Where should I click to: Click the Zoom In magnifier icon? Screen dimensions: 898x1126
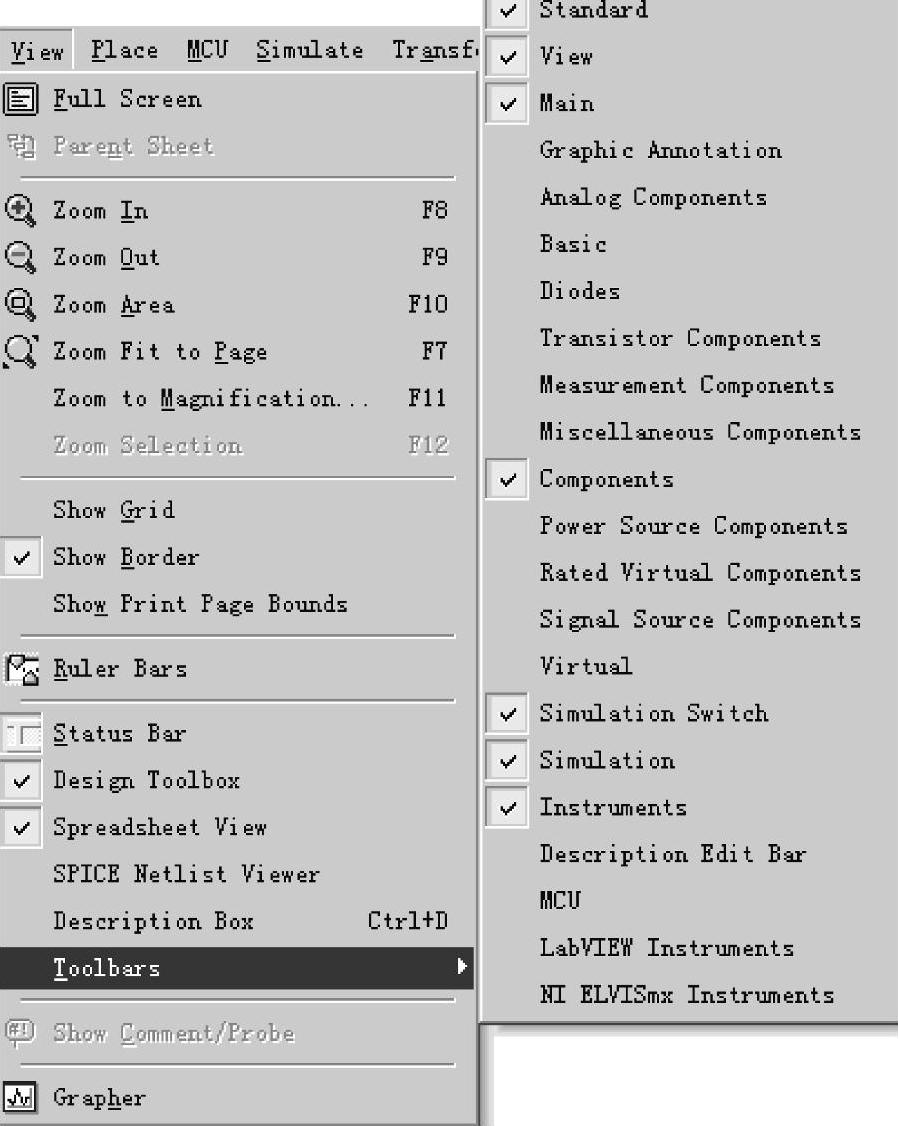point(19,210)
